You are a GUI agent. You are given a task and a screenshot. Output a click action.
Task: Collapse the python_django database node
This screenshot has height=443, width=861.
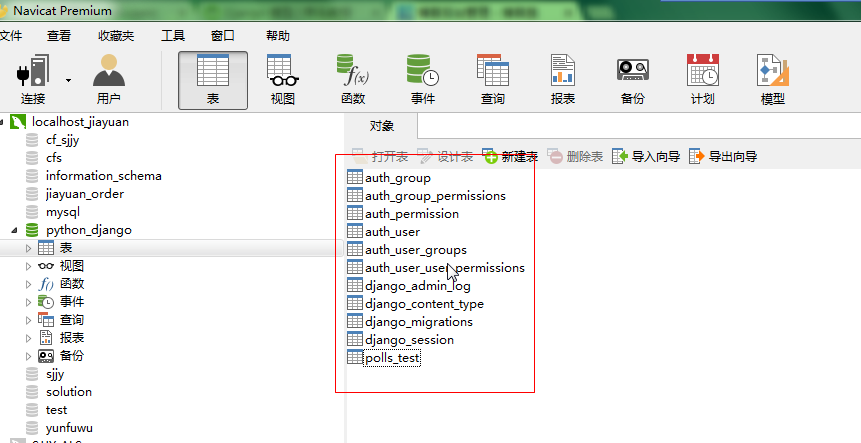coord(14,230)
